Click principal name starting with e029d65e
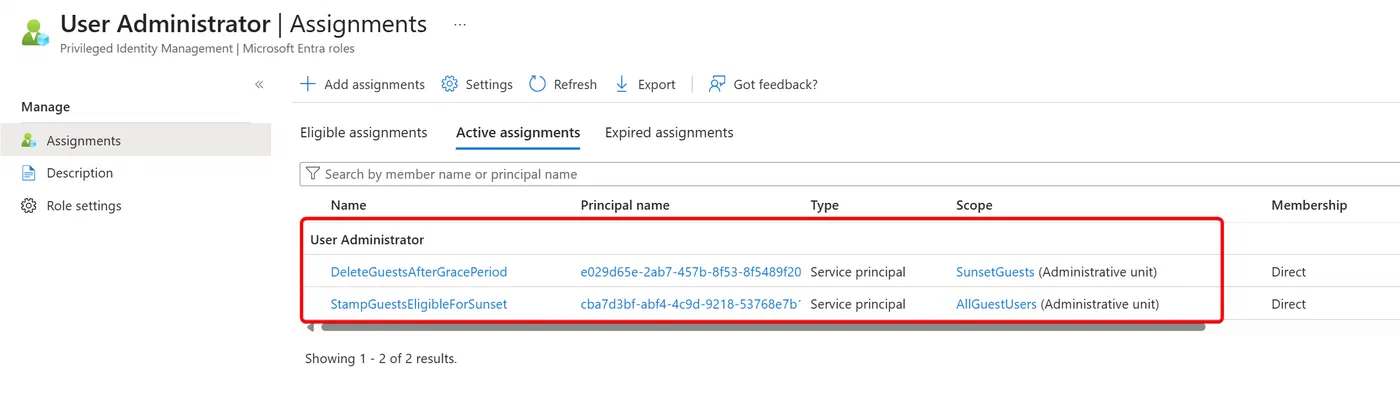This screenshot has height=420, width=1400. [x=691, y=272]
